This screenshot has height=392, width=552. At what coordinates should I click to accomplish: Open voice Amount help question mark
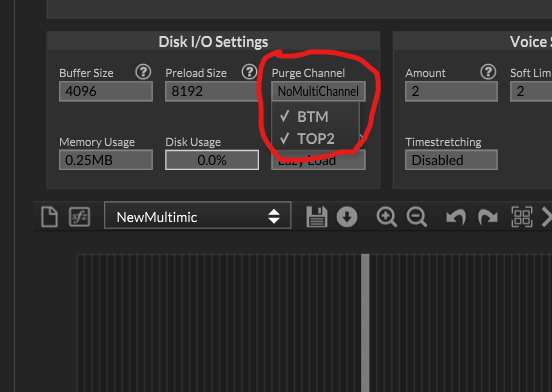click(x=488, y=72)
